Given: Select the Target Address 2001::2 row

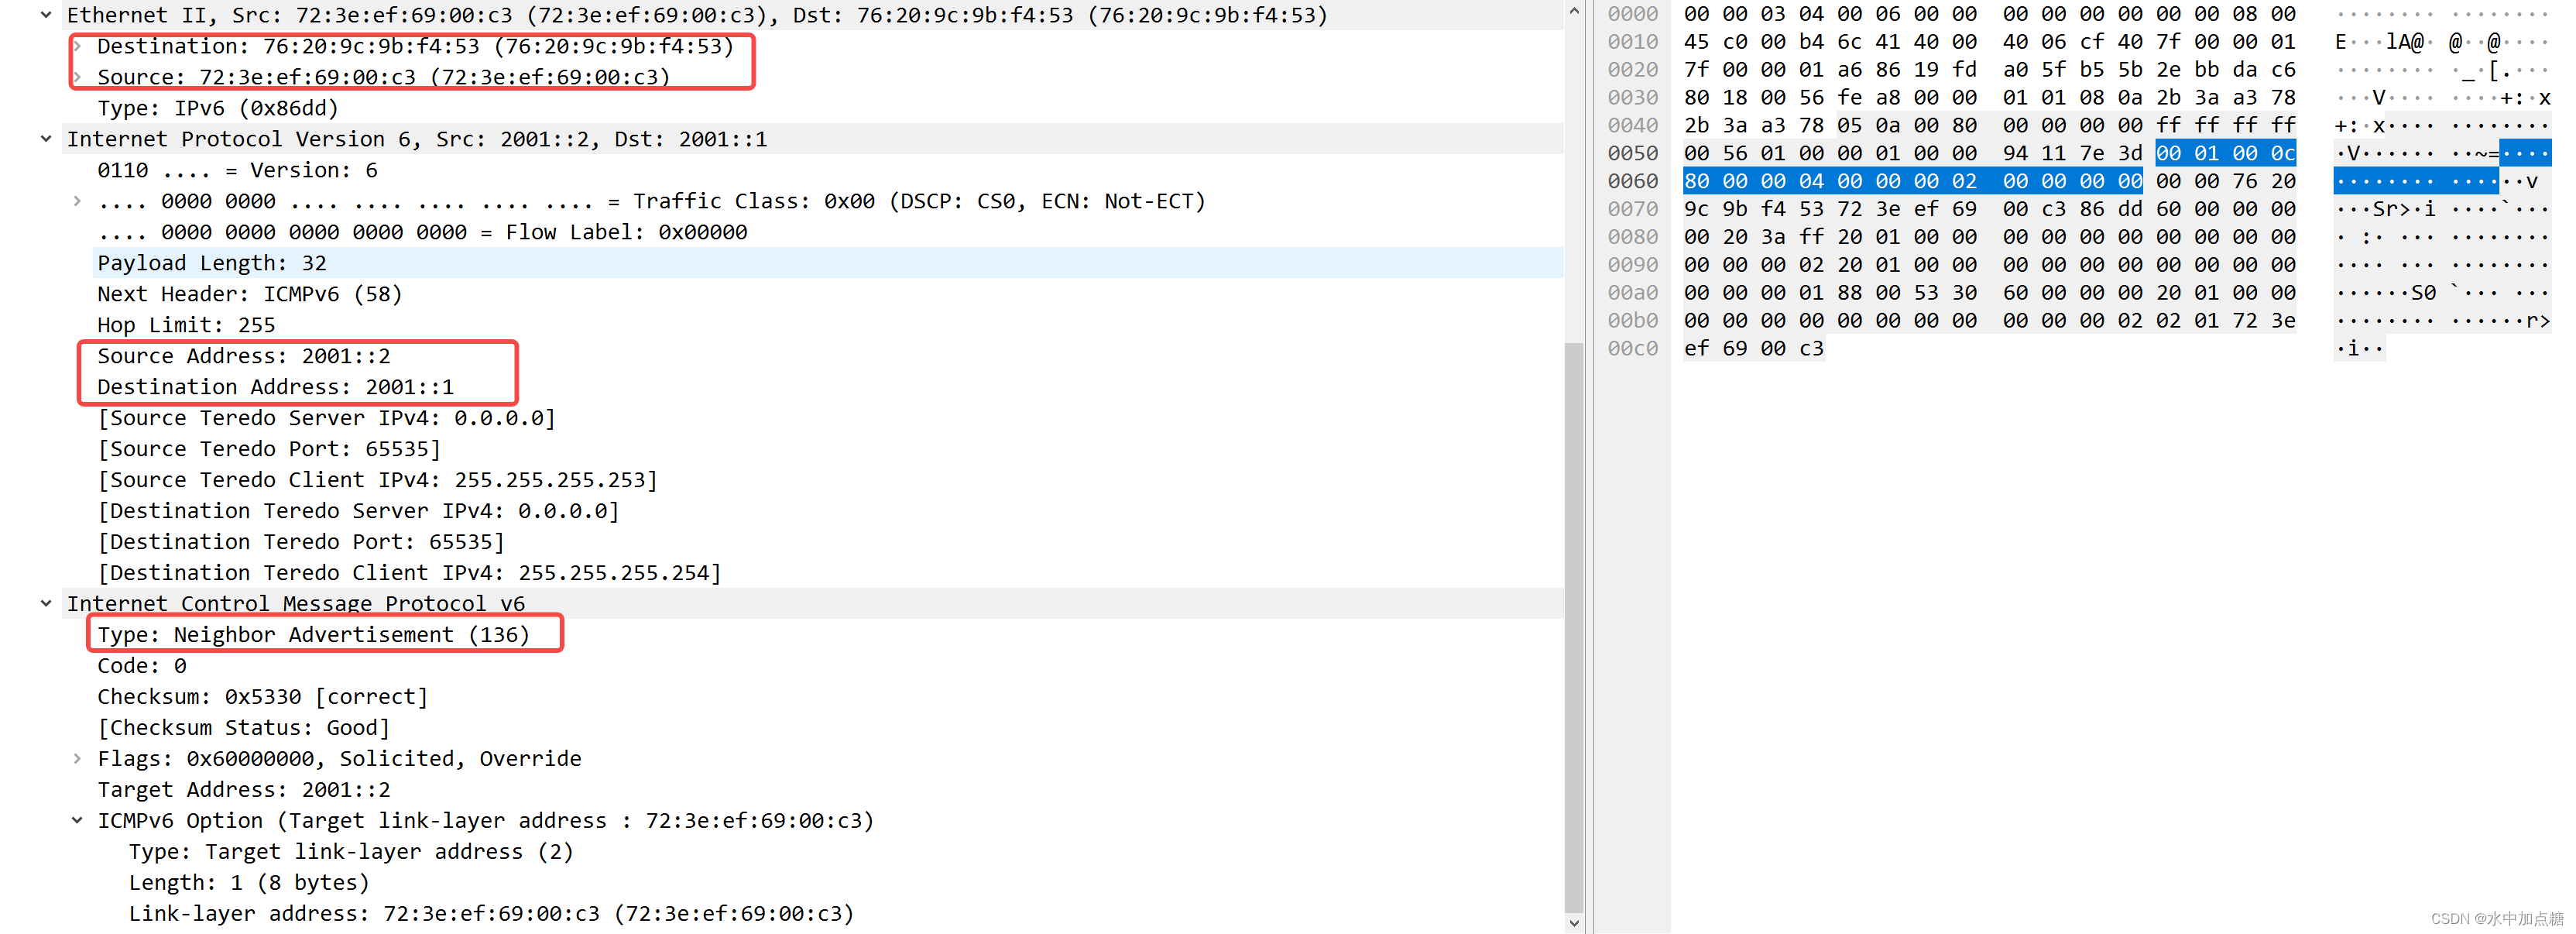Looking at the screenshot, I should click(x=243, y=789).
